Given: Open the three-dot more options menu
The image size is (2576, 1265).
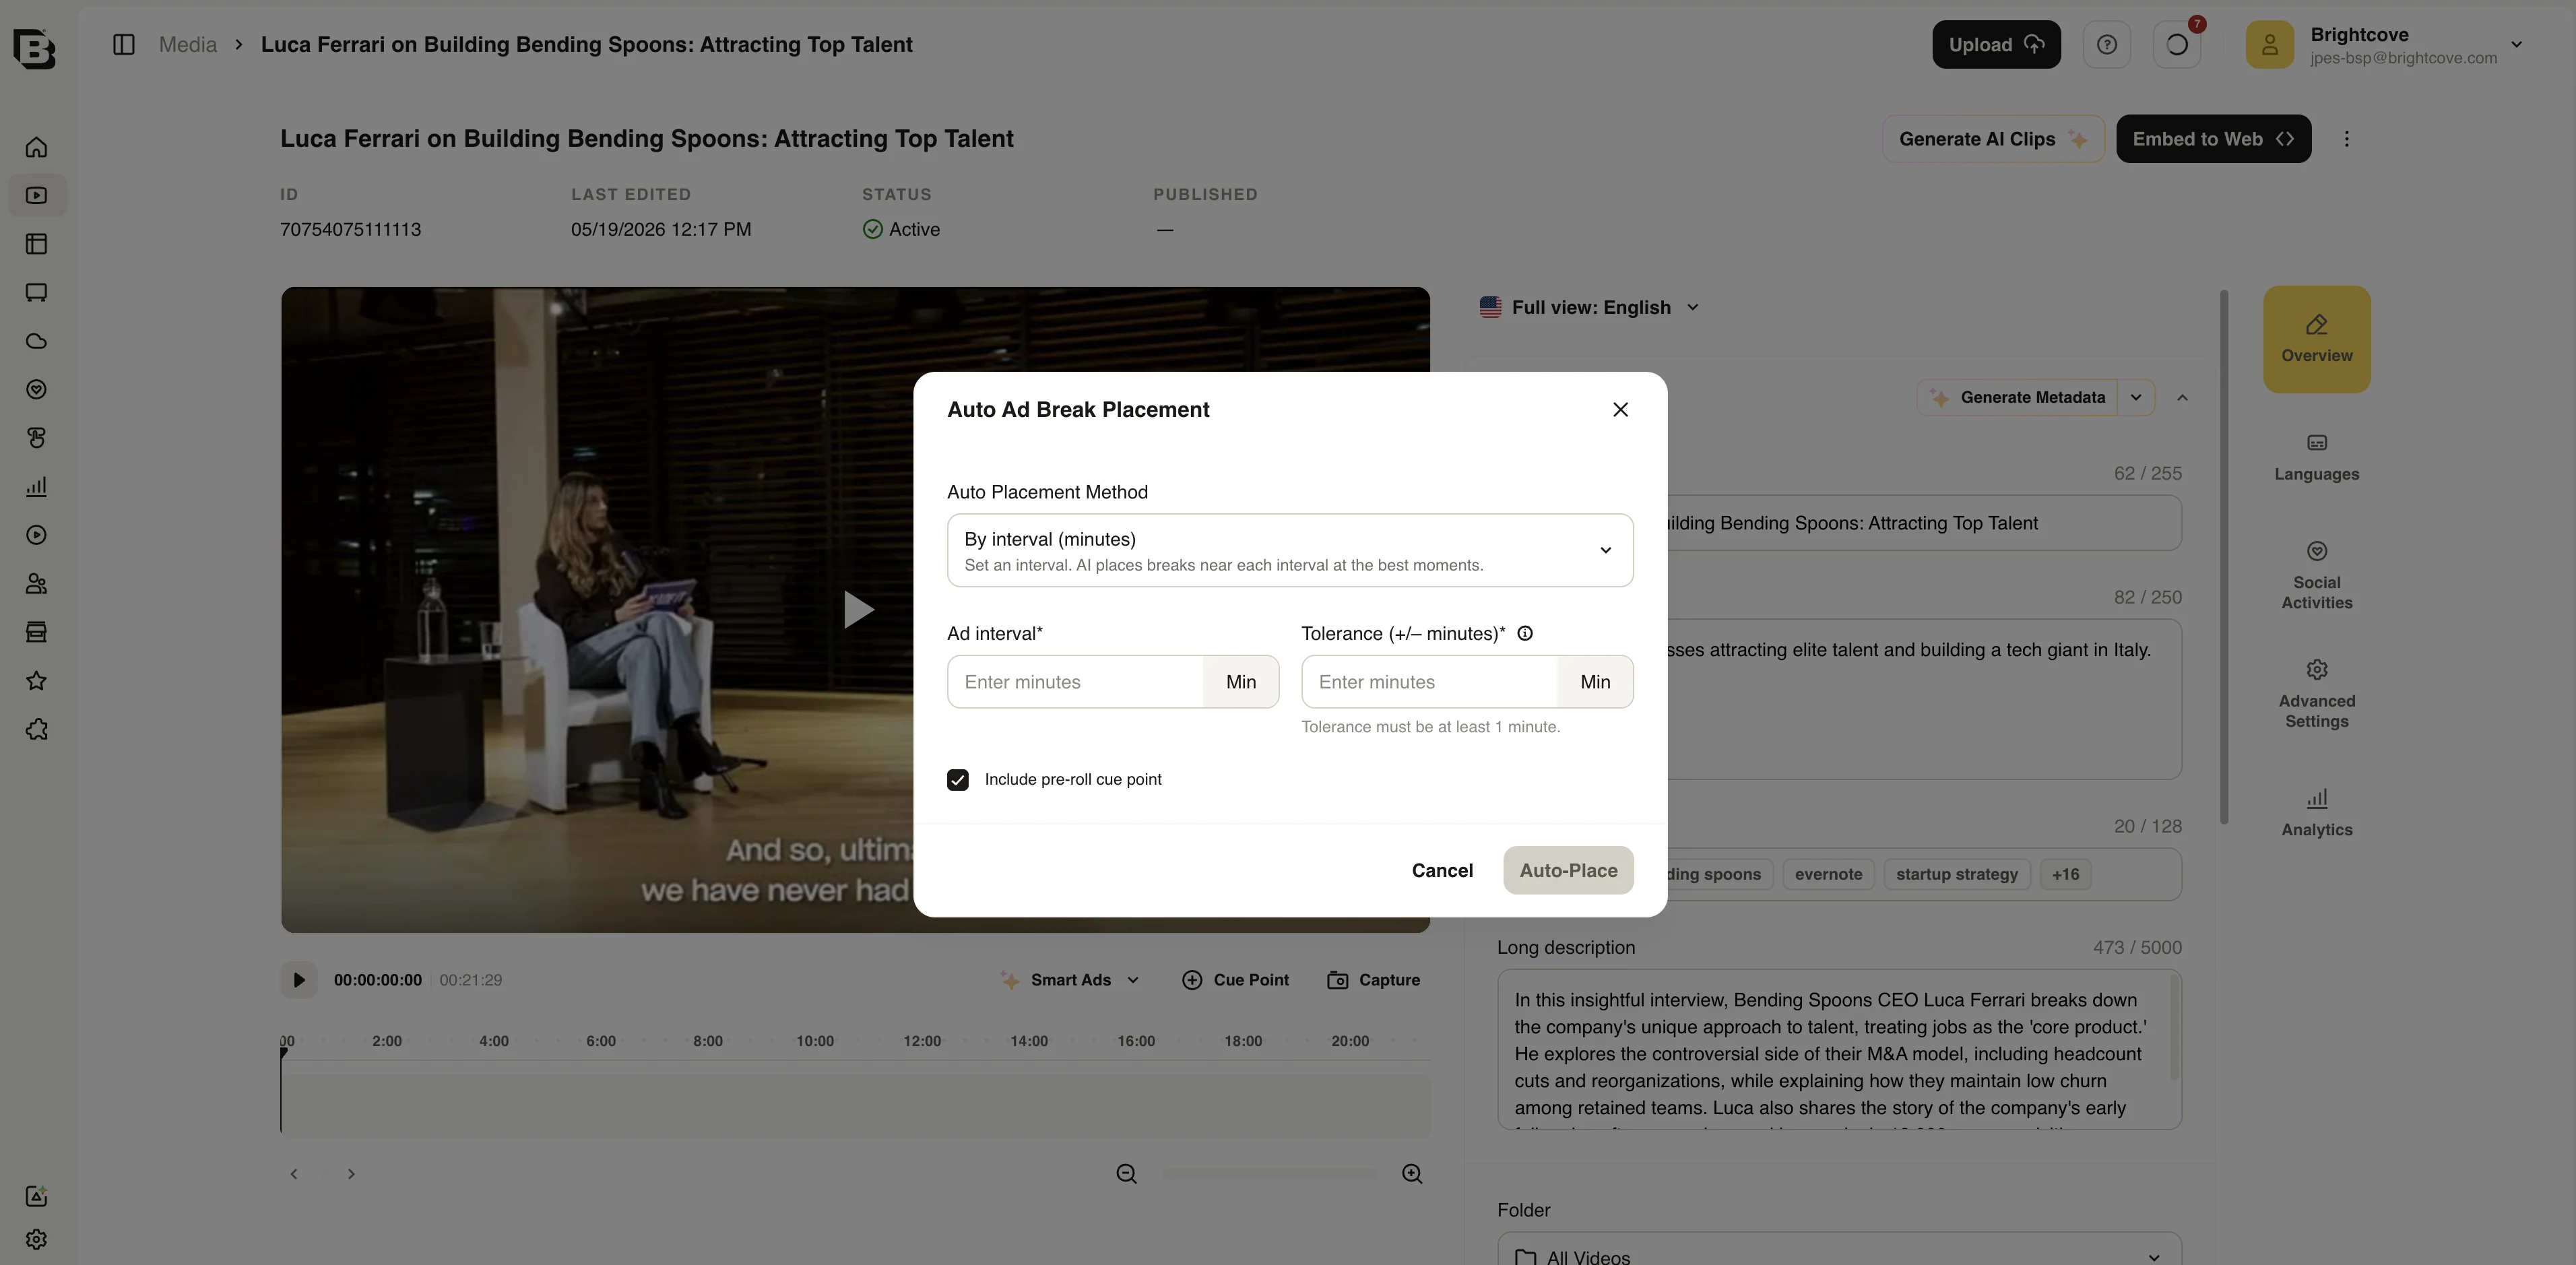Looking at the screenshot, I should [2347, 139].
